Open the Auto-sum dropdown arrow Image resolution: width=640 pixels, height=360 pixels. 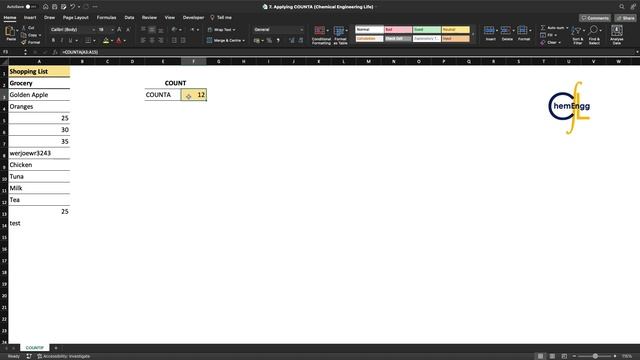567,28
